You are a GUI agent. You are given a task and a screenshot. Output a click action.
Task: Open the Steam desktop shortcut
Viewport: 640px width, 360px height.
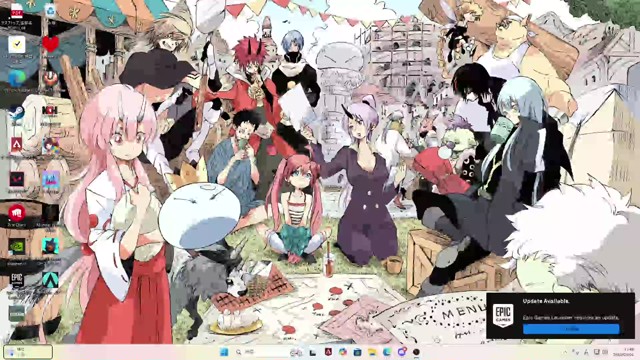pos(17,113)
